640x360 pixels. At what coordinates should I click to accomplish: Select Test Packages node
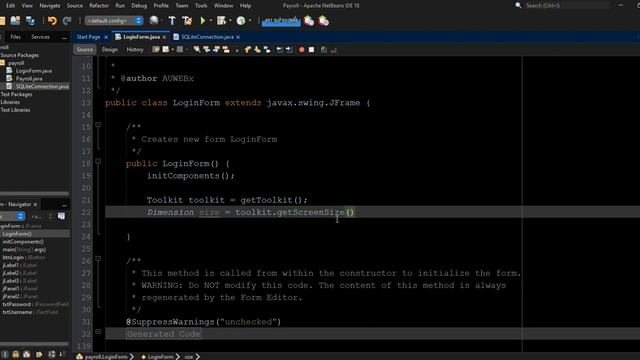coord(16,94)
